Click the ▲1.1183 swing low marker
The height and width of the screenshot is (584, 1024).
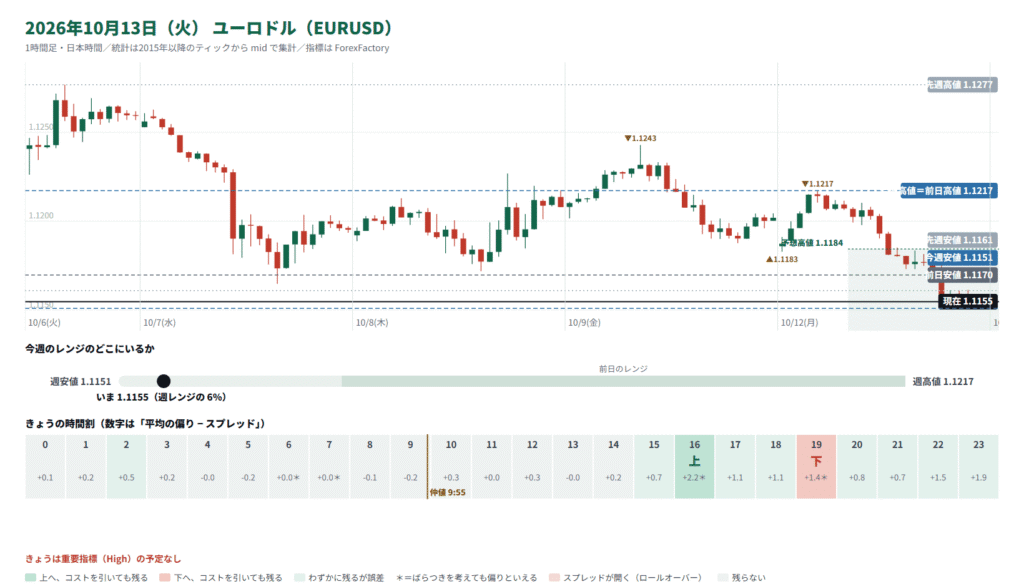click(782, 259)
